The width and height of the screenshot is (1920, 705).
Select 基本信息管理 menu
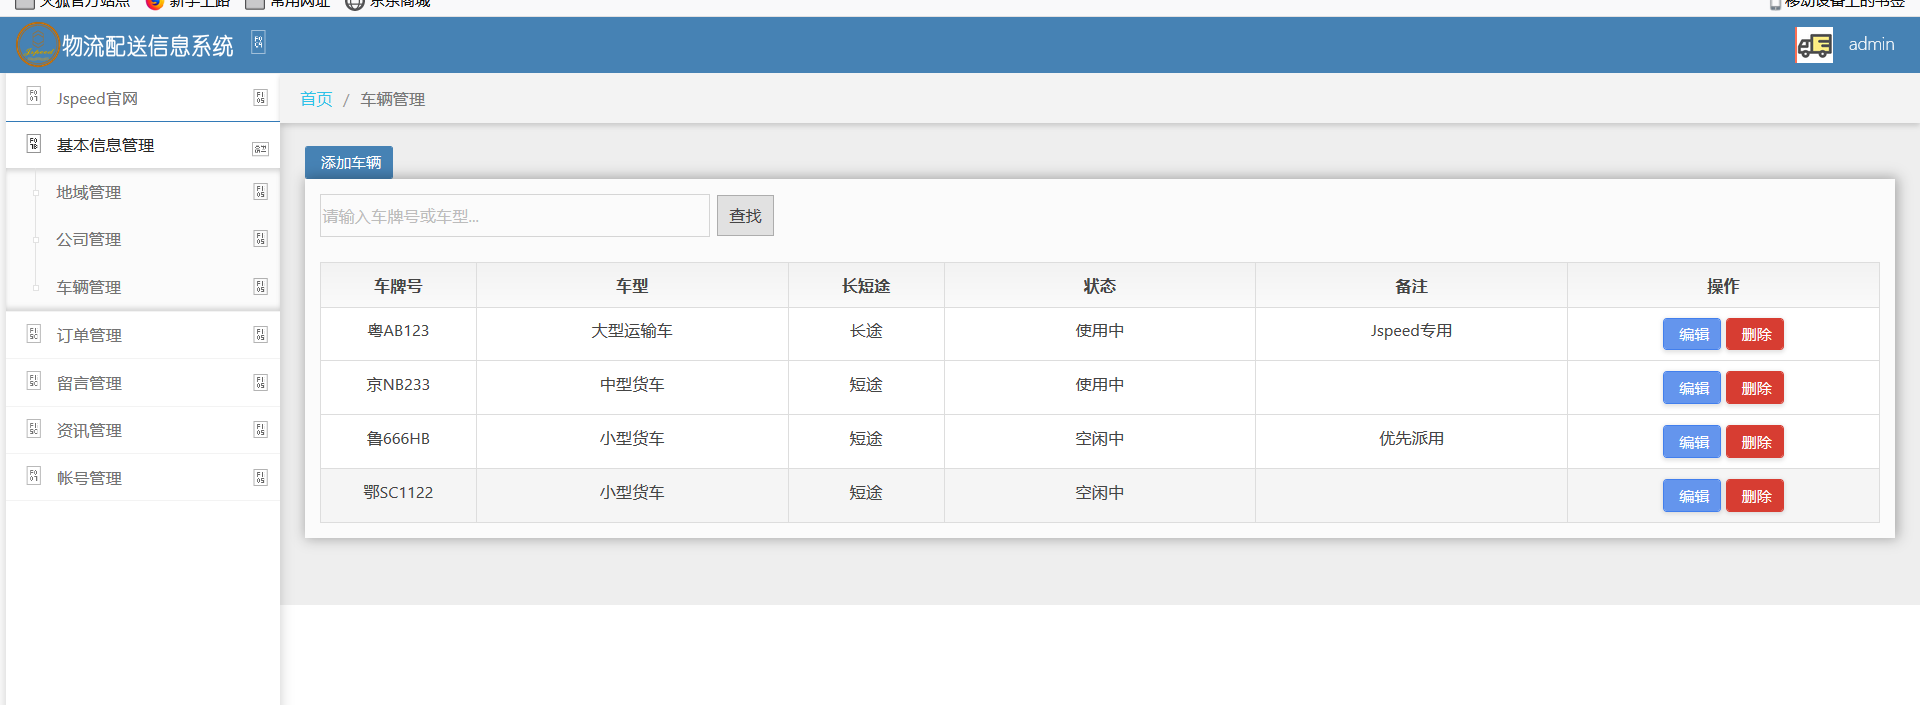tap(143, 145)
